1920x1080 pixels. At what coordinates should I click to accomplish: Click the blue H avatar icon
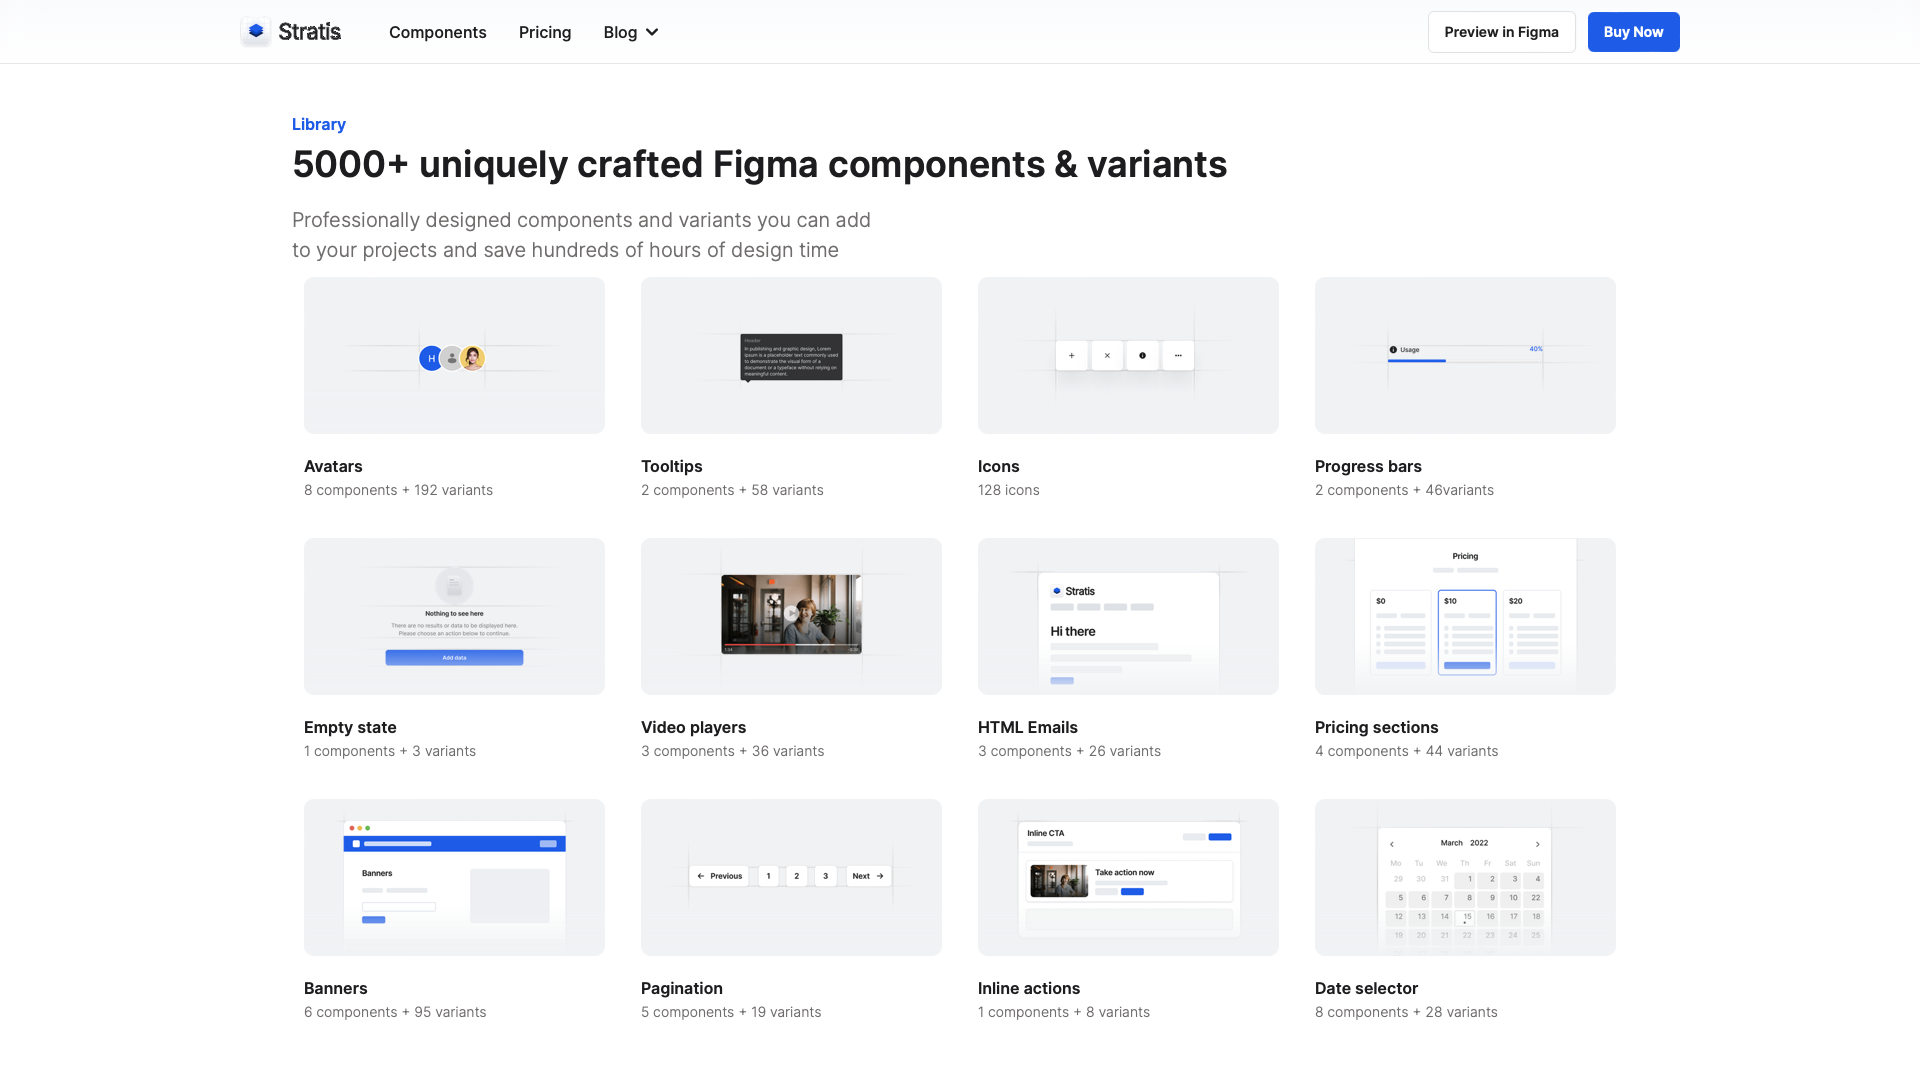431,358
